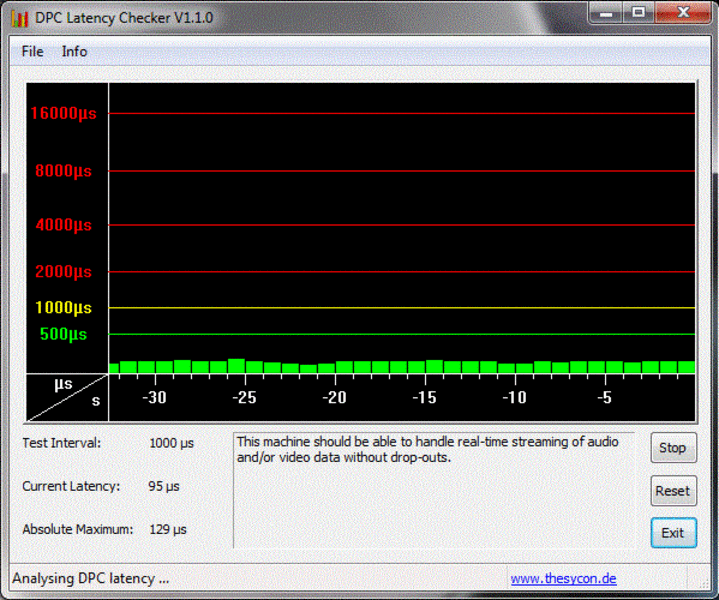The image size is (719, 600).
Task: Click the 'Analysing DPC latency' status bar text
Action: click(91, 578)
